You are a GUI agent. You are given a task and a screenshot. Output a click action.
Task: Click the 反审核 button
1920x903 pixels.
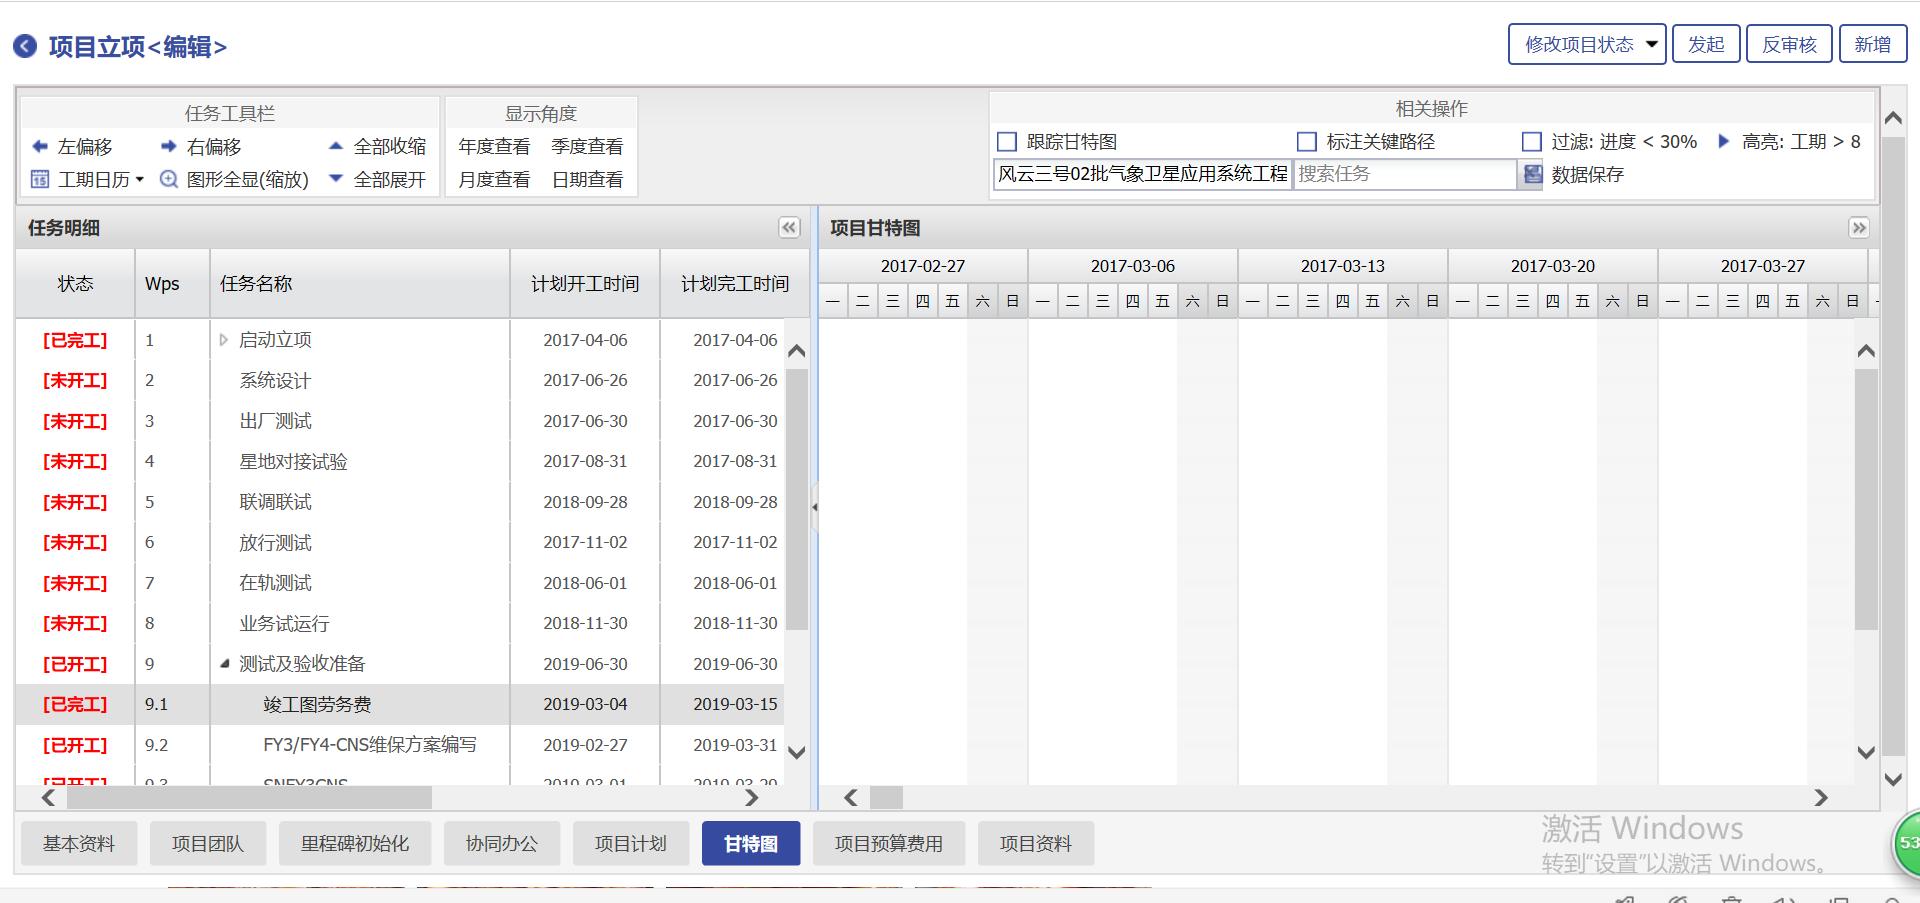(x=1788, y=45)
